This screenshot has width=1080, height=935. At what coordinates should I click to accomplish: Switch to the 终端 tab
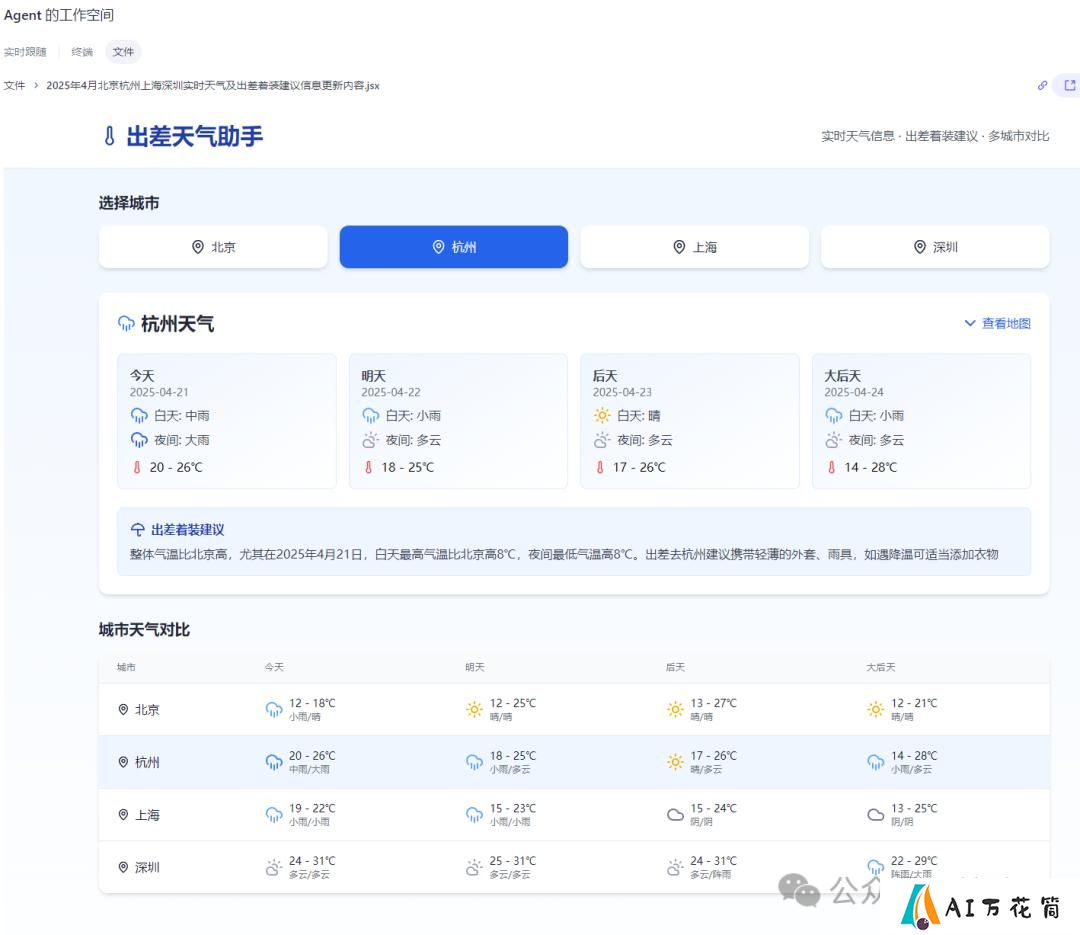point(82,52)
